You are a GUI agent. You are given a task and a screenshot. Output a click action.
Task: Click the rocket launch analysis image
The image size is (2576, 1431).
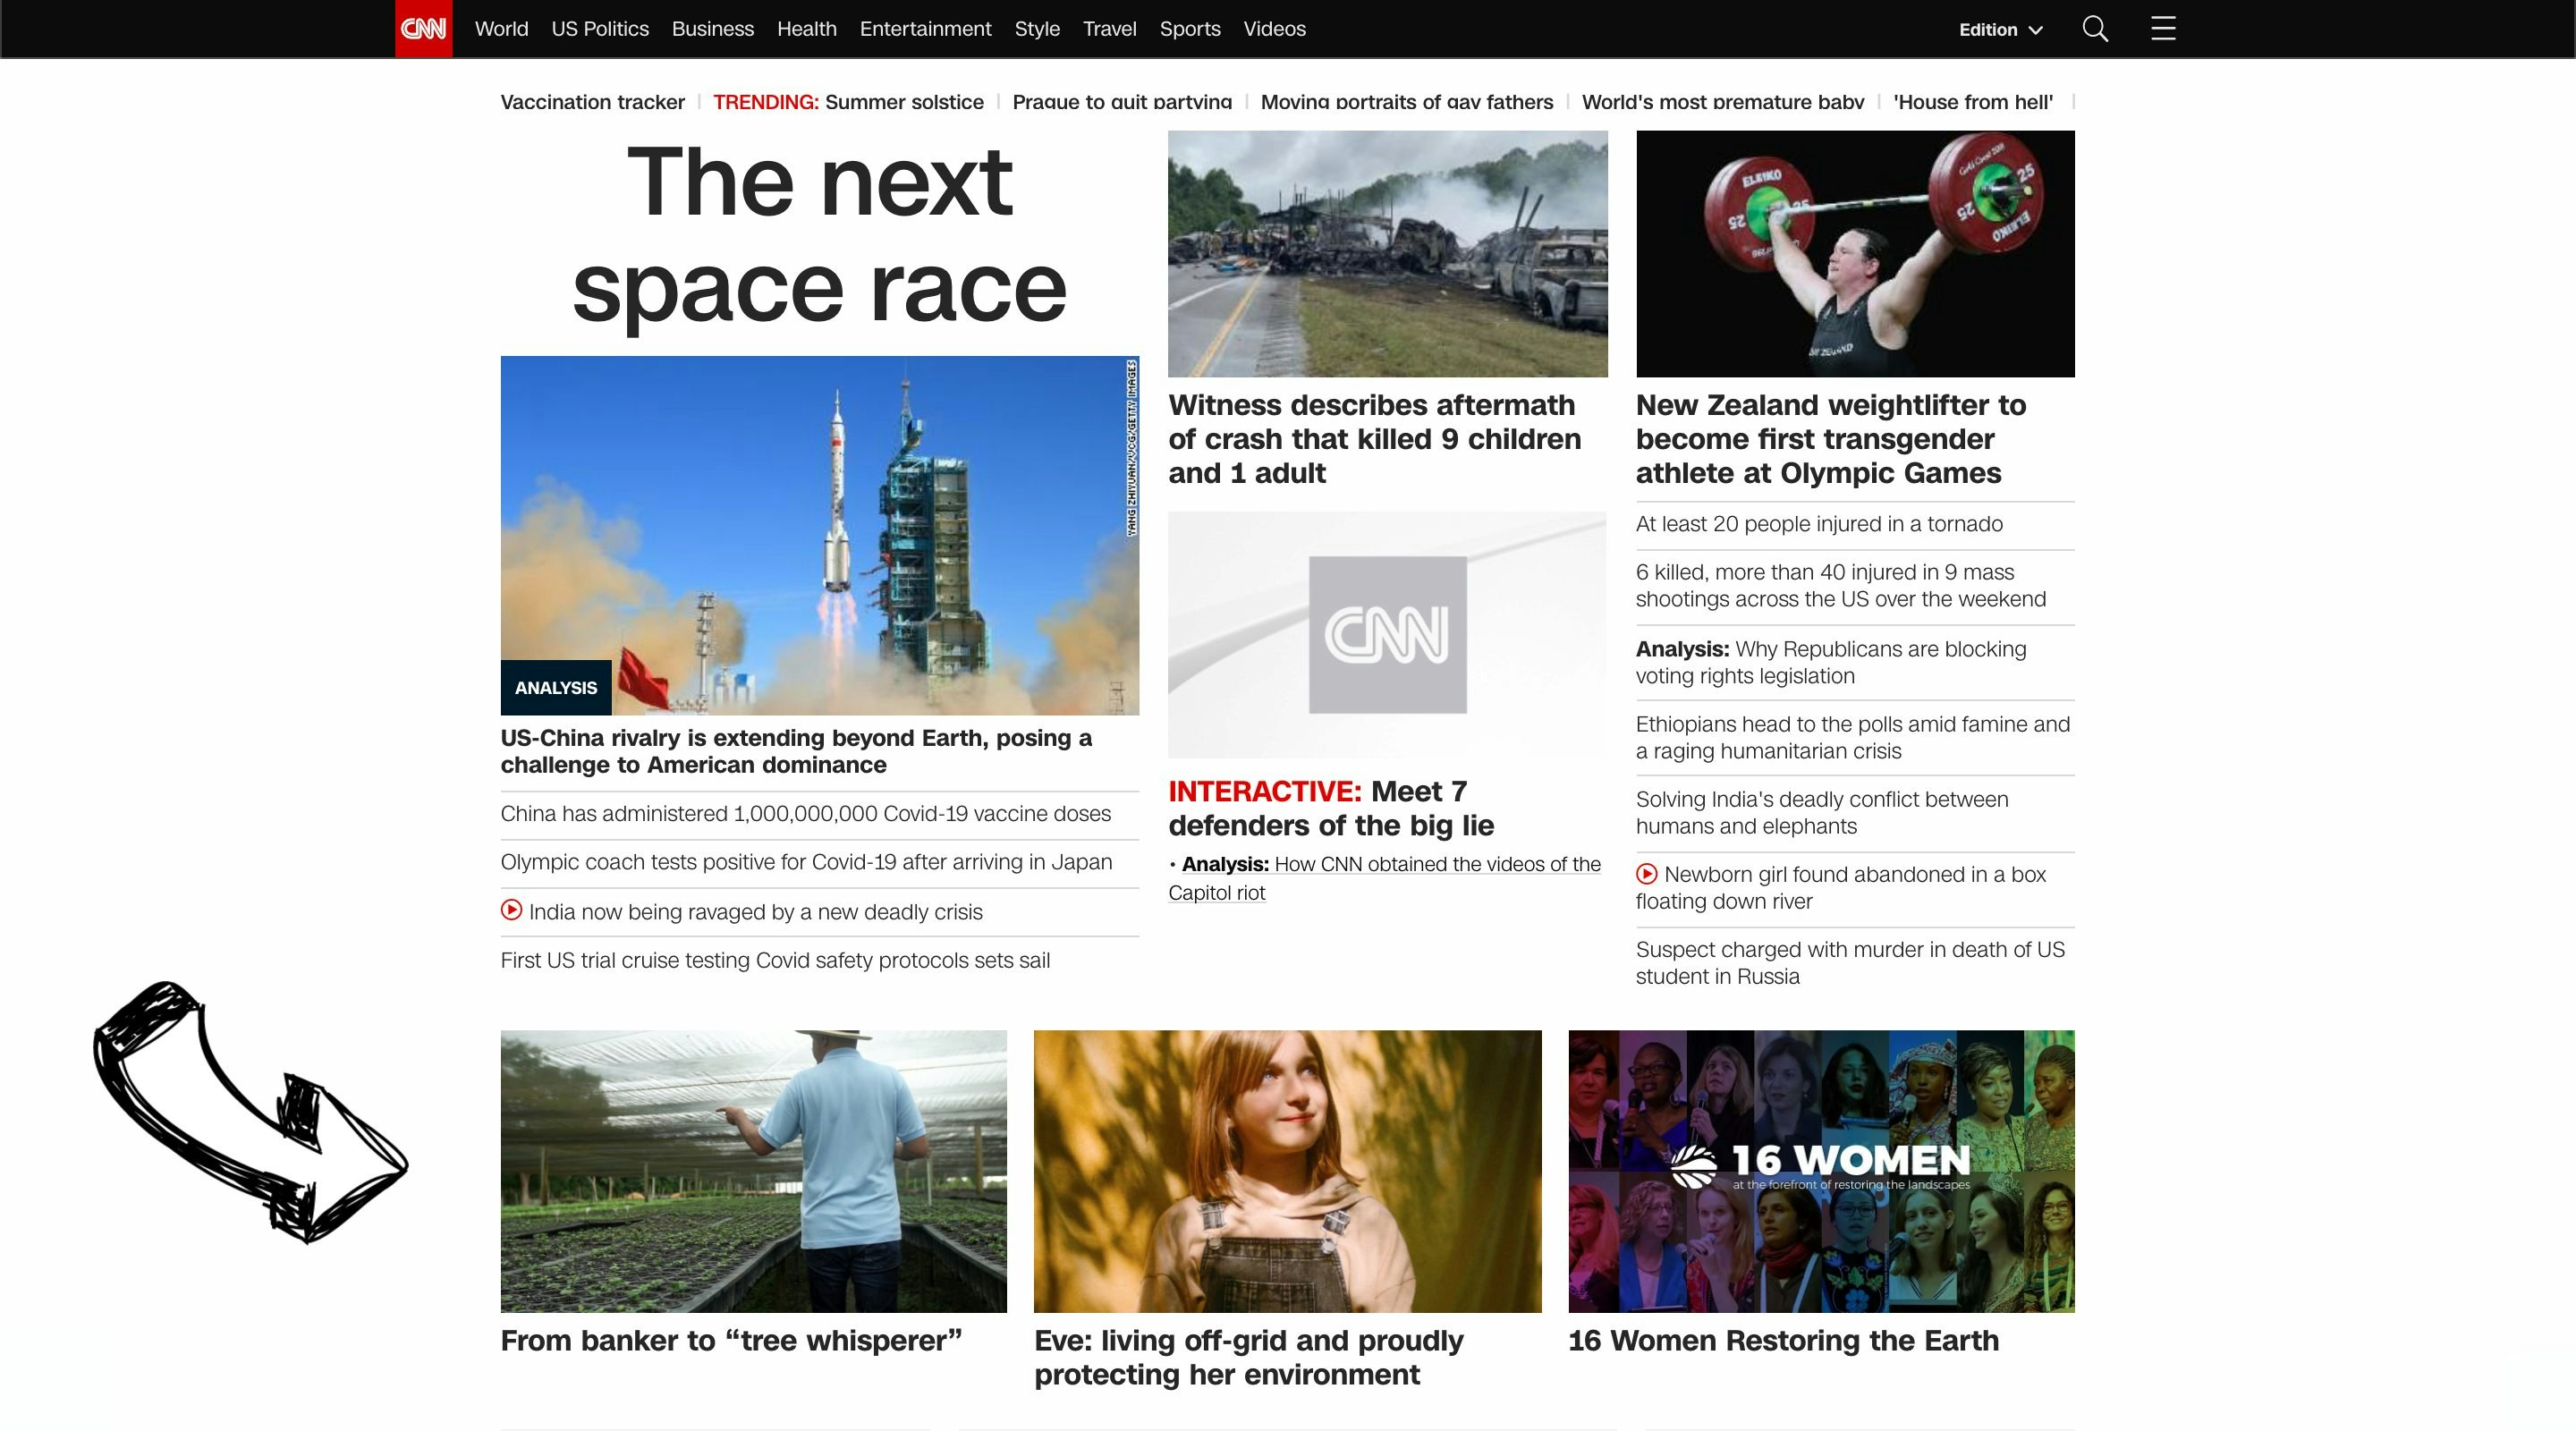click(819, 535)
